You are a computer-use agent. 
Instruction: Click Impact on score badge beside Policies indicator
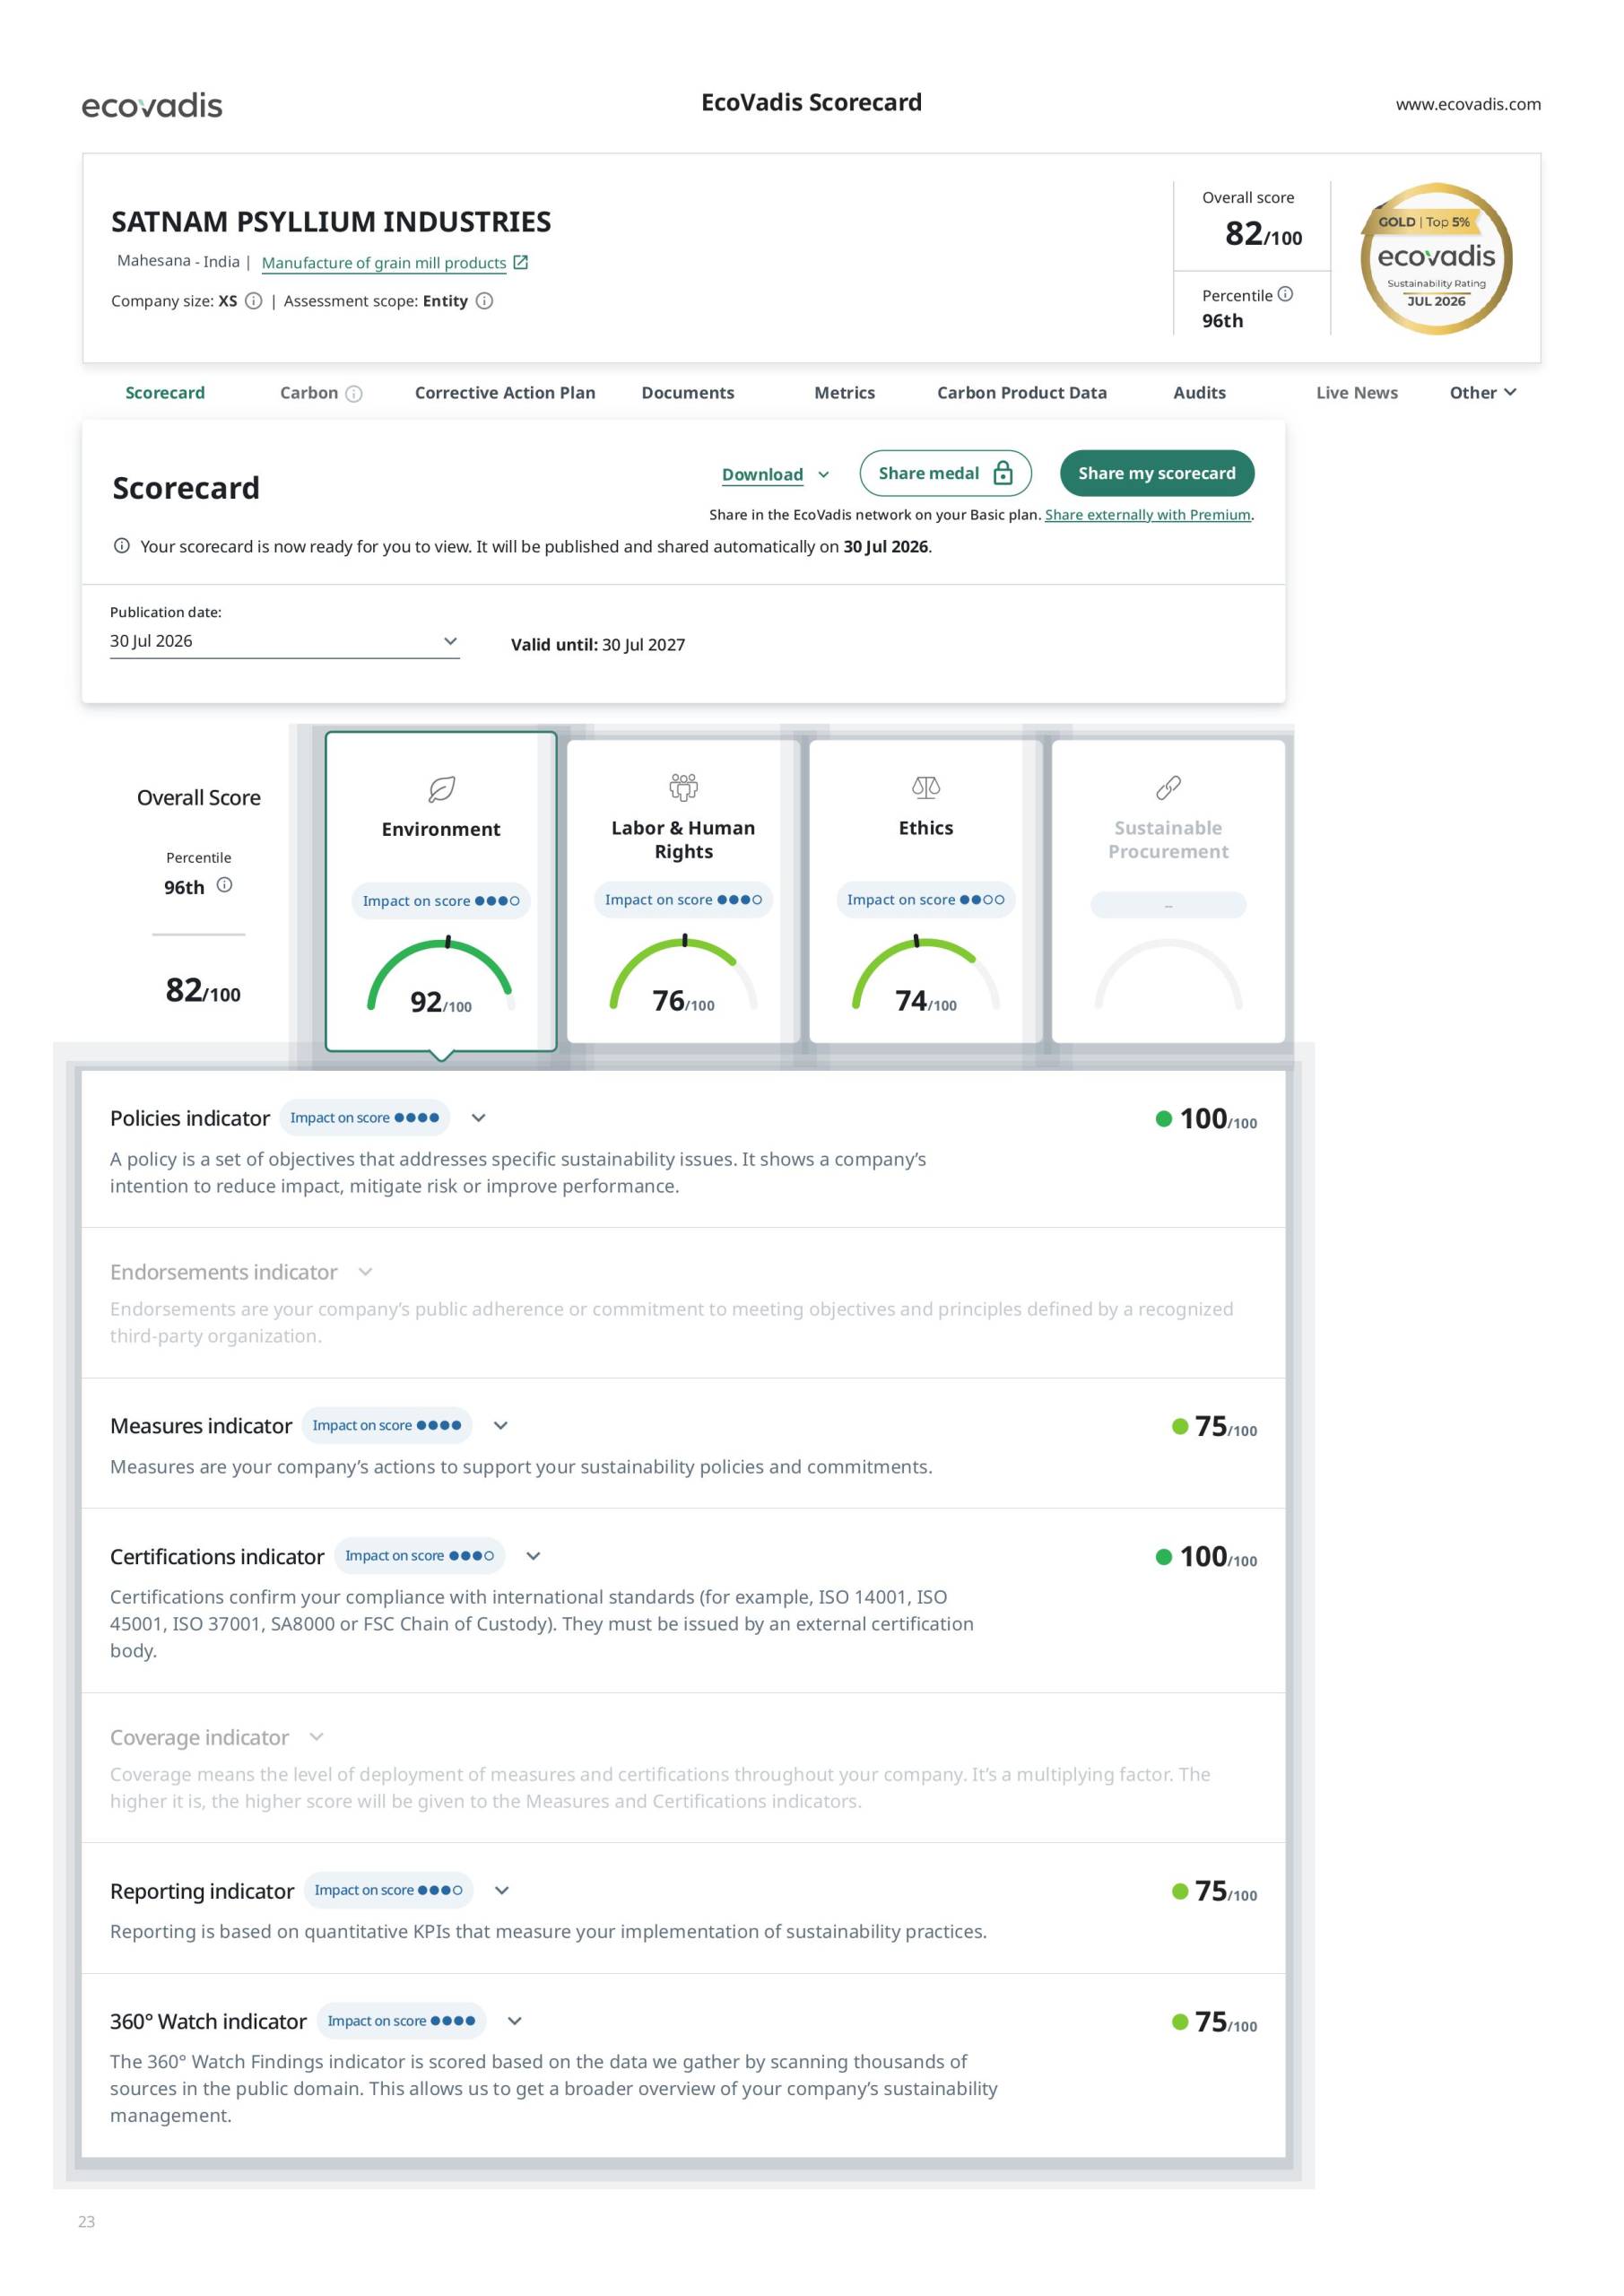click(365, 1118)
